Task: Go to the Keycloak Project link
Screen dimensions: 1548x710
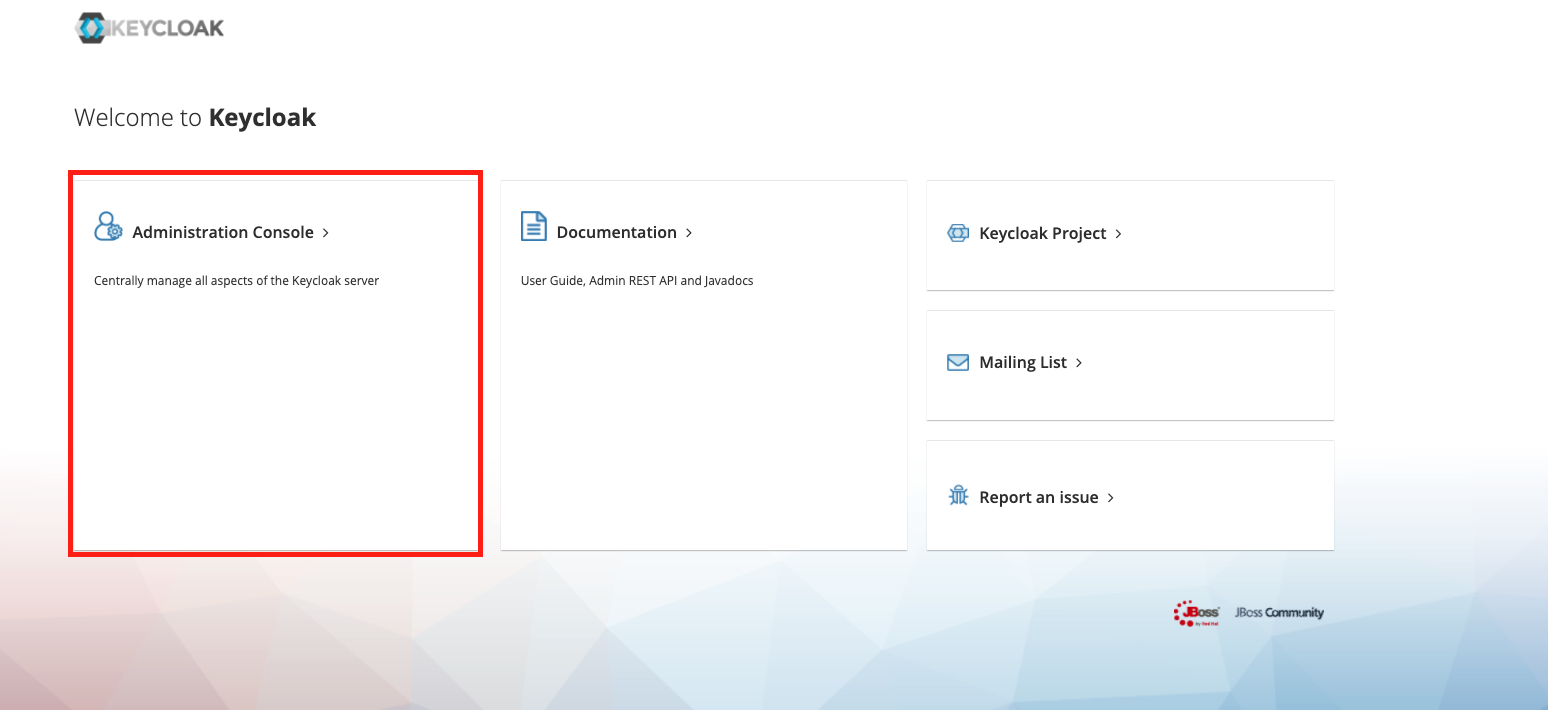Action: point(1042,233)
